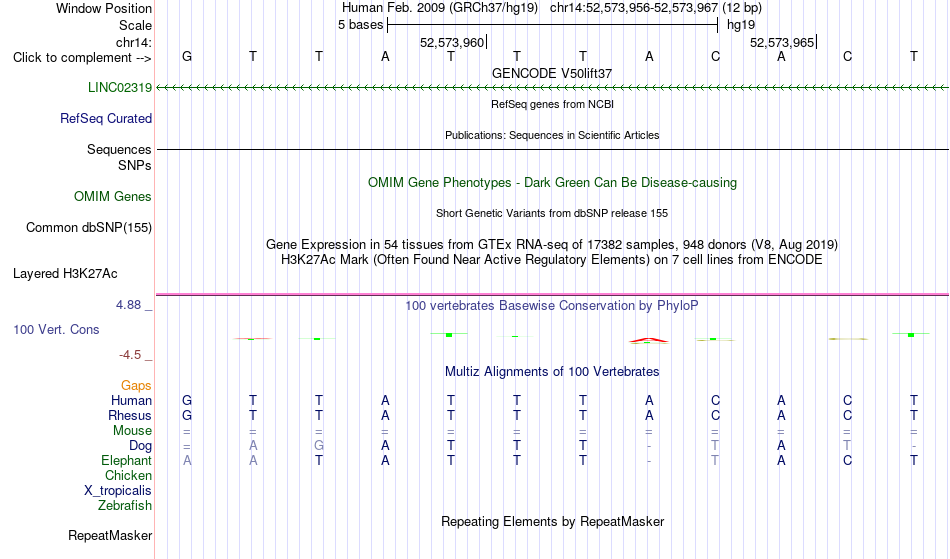This screenshot has width=950, height=559.
Task: Click the GENCODE V50lift37 track title
Action: point(552,73)
